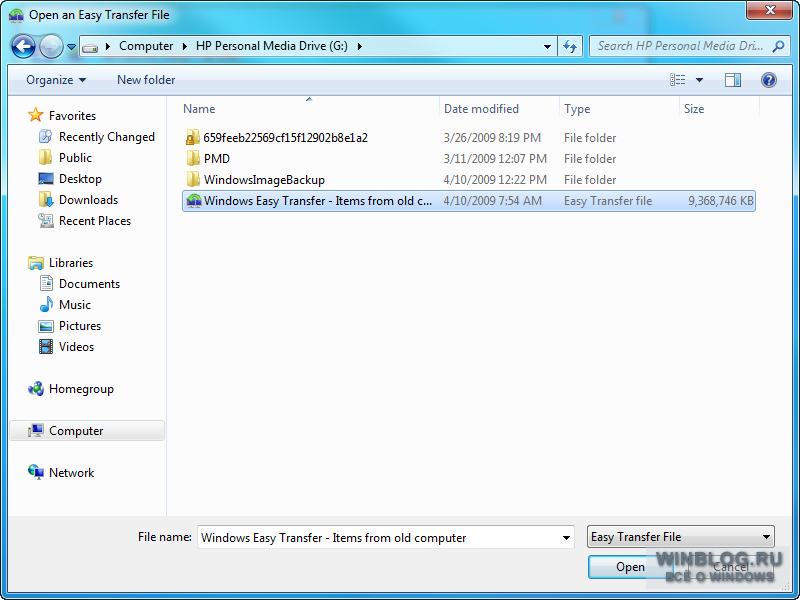Click the Forward navigation arrow button

click(51, 47)
